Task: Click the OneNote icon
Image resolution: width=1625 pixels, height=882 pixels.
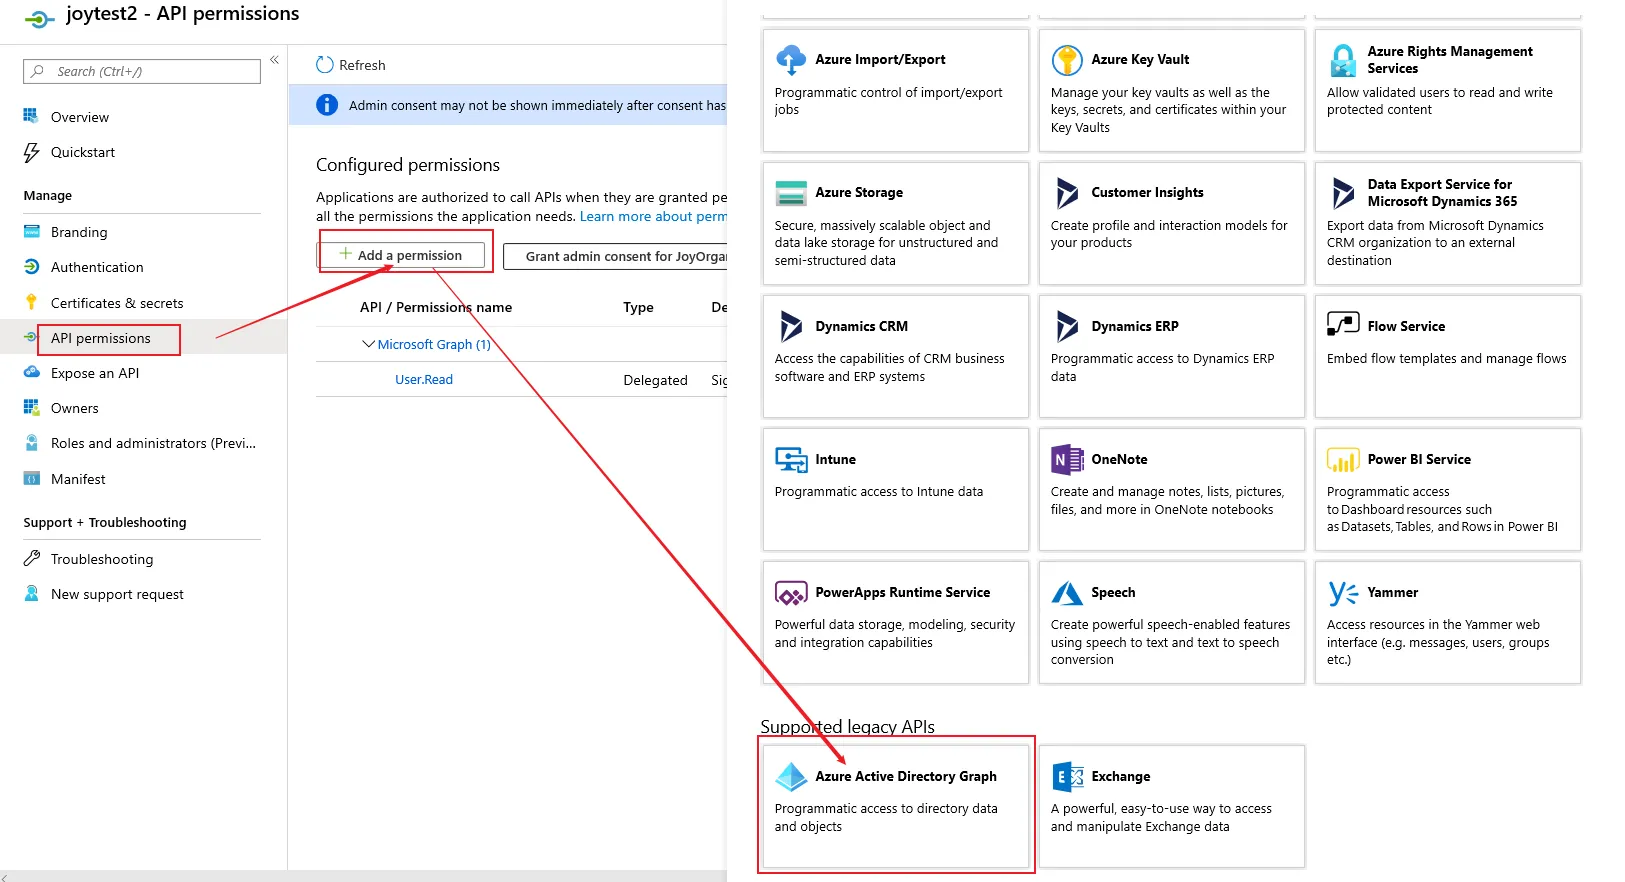Action: point(1067,460)
